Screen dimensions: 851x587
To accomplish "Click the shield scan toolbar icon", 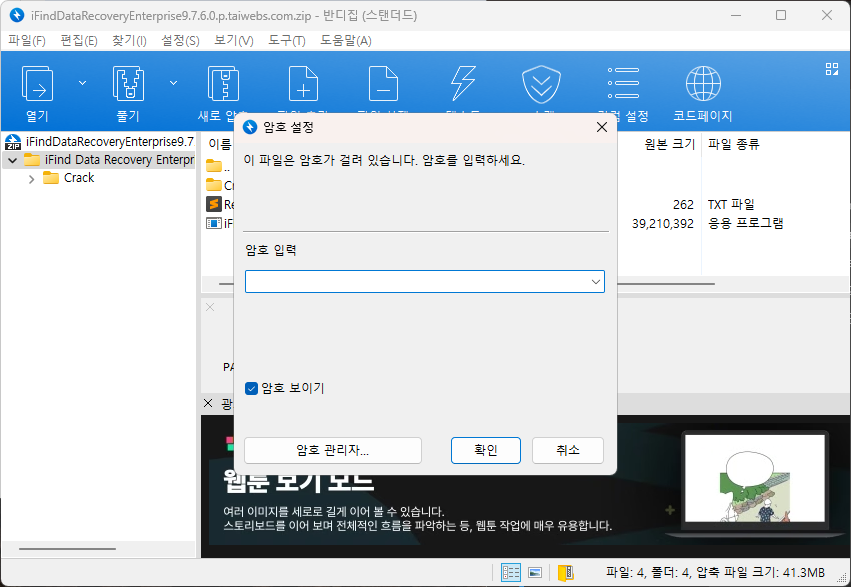I will pyautogui.click(x=541, y=84).
